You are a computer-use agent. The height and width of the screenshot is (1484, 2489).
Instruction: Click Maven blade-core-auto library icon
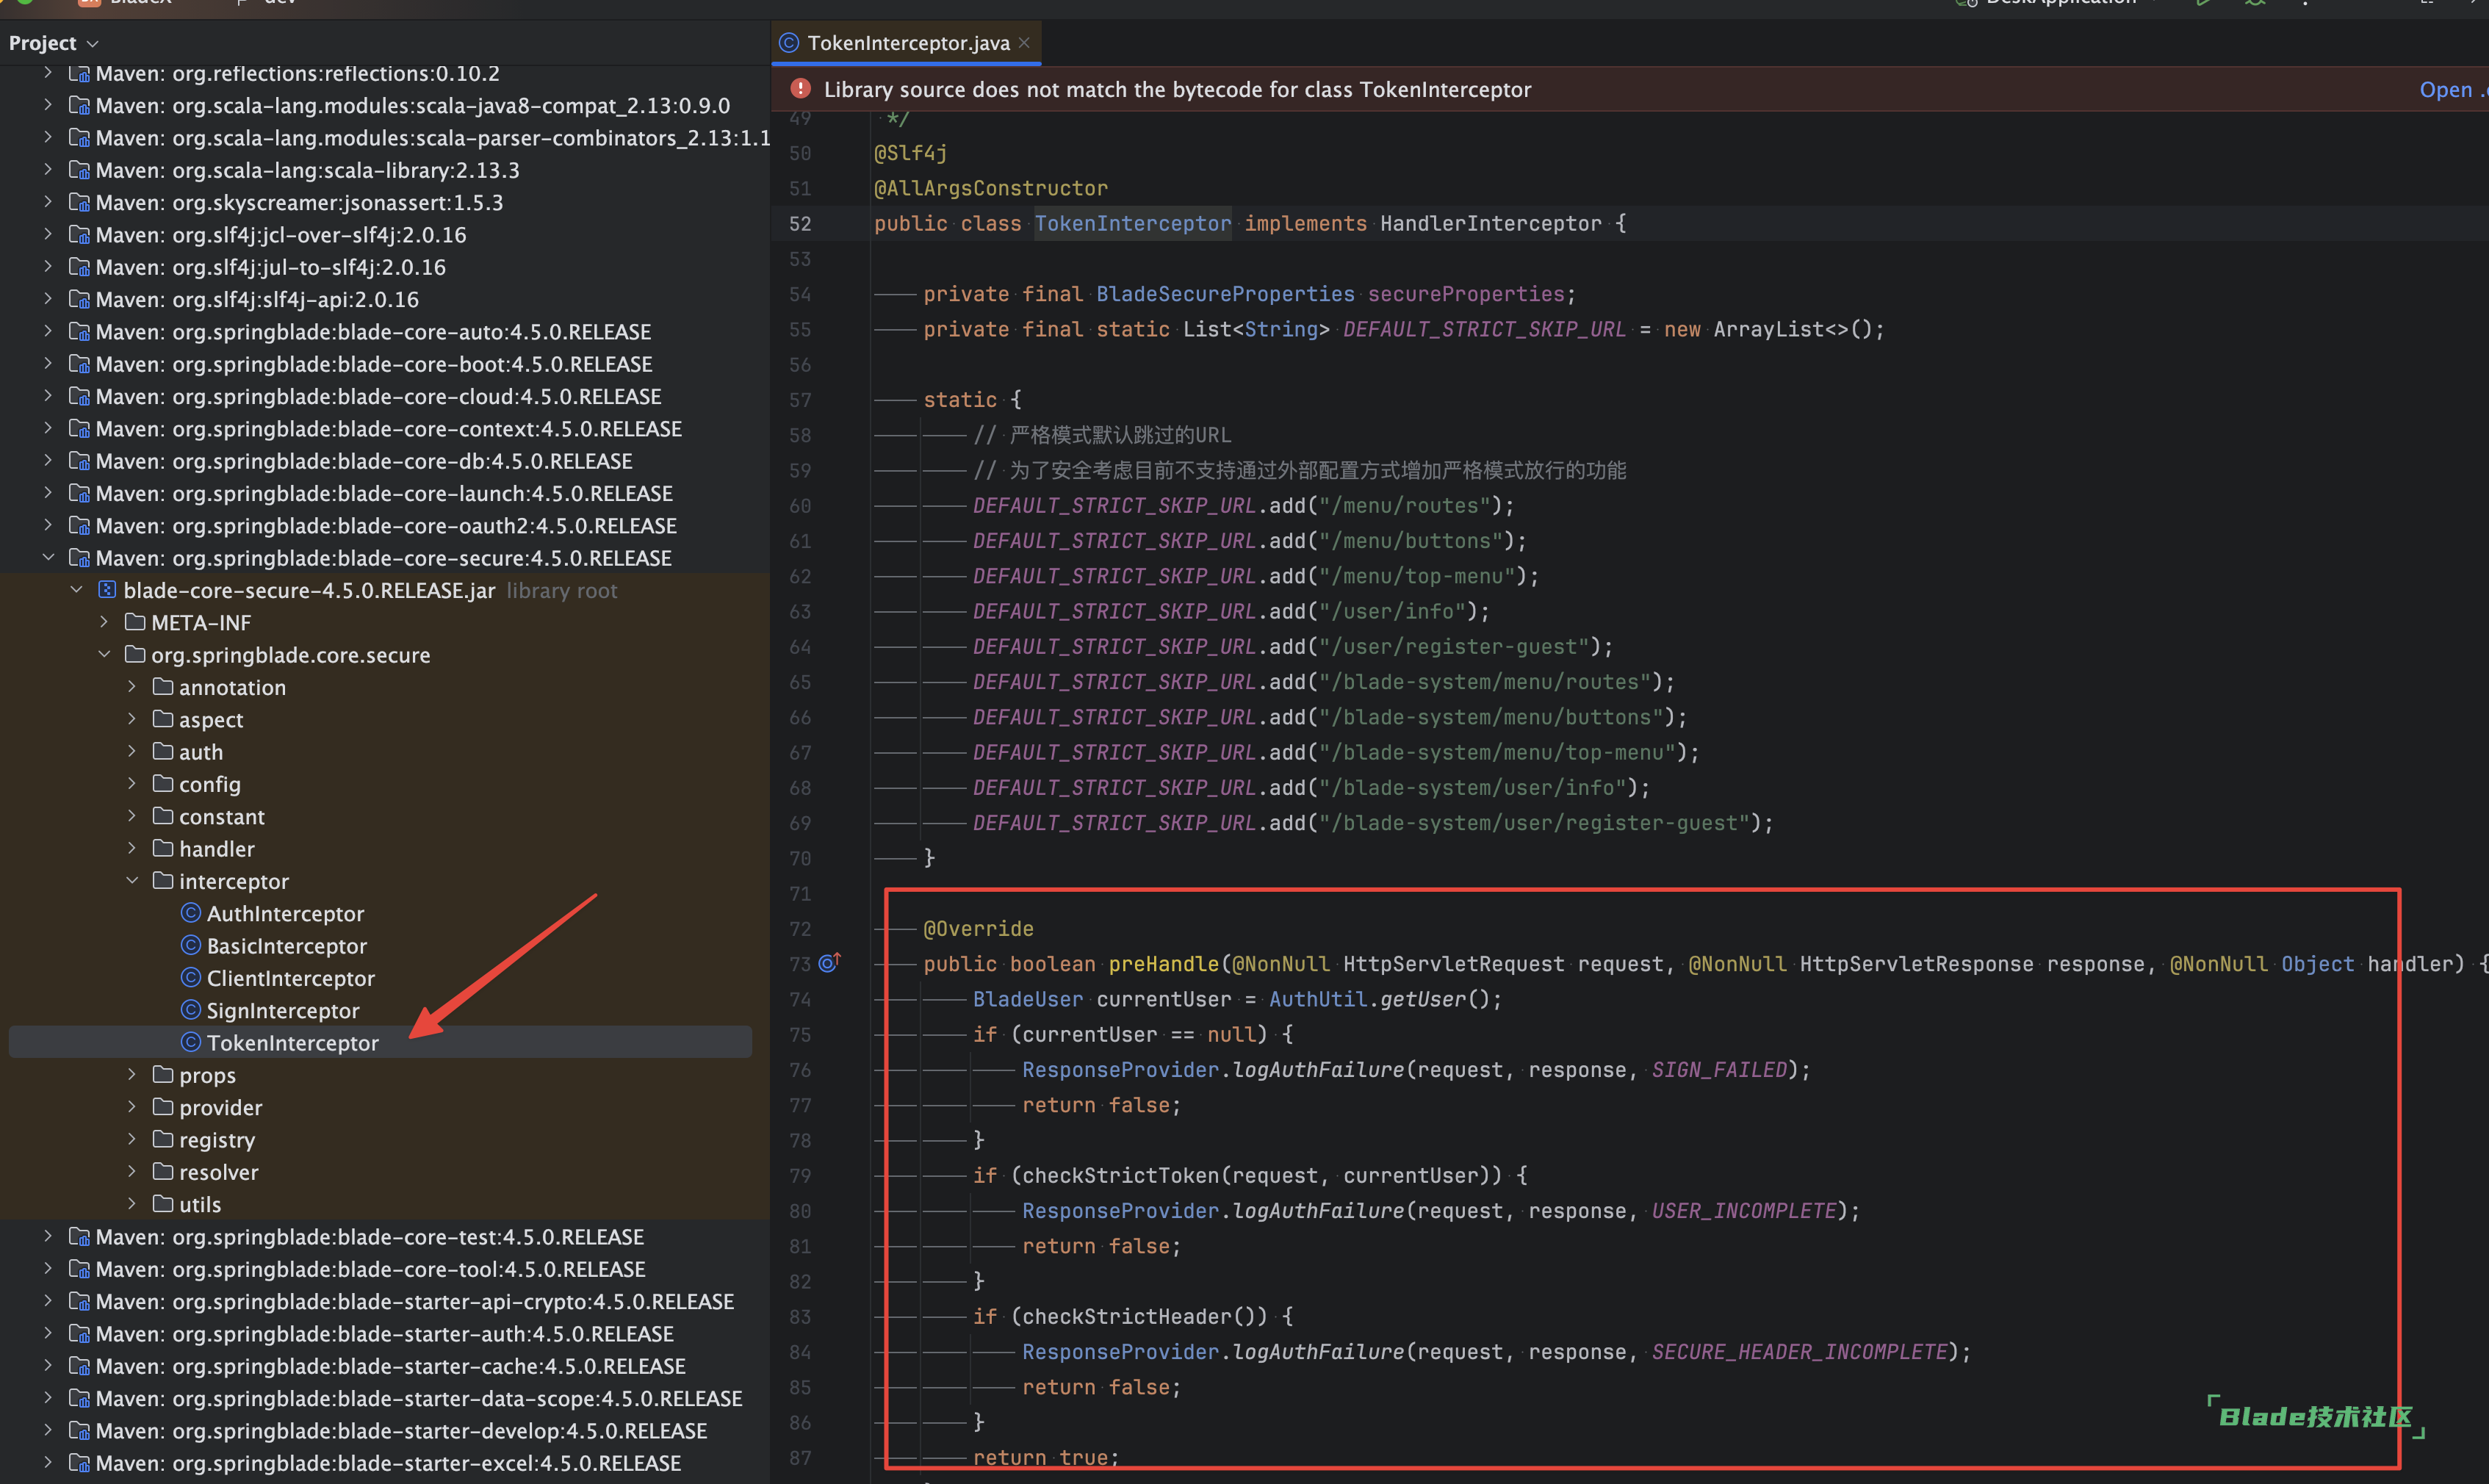point(79,331)
